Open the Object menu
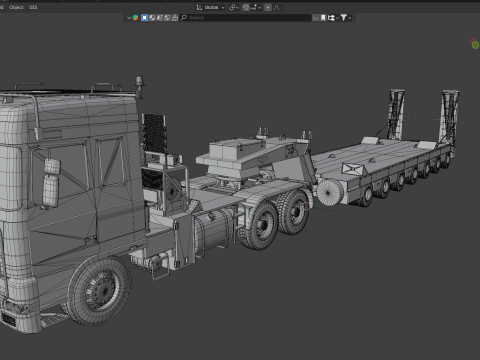The width and height of the screenshot is (480, 360). pos(16,7)
